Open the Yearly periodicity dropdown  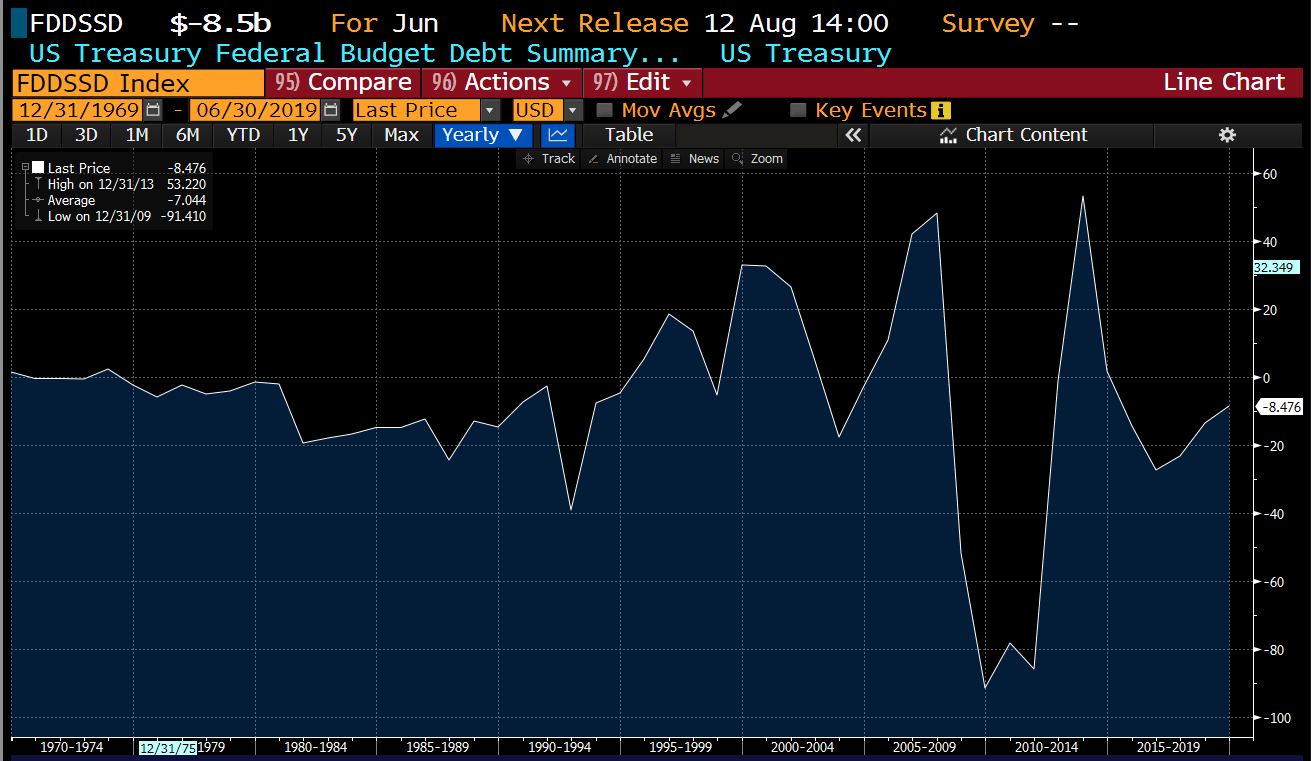483,135
